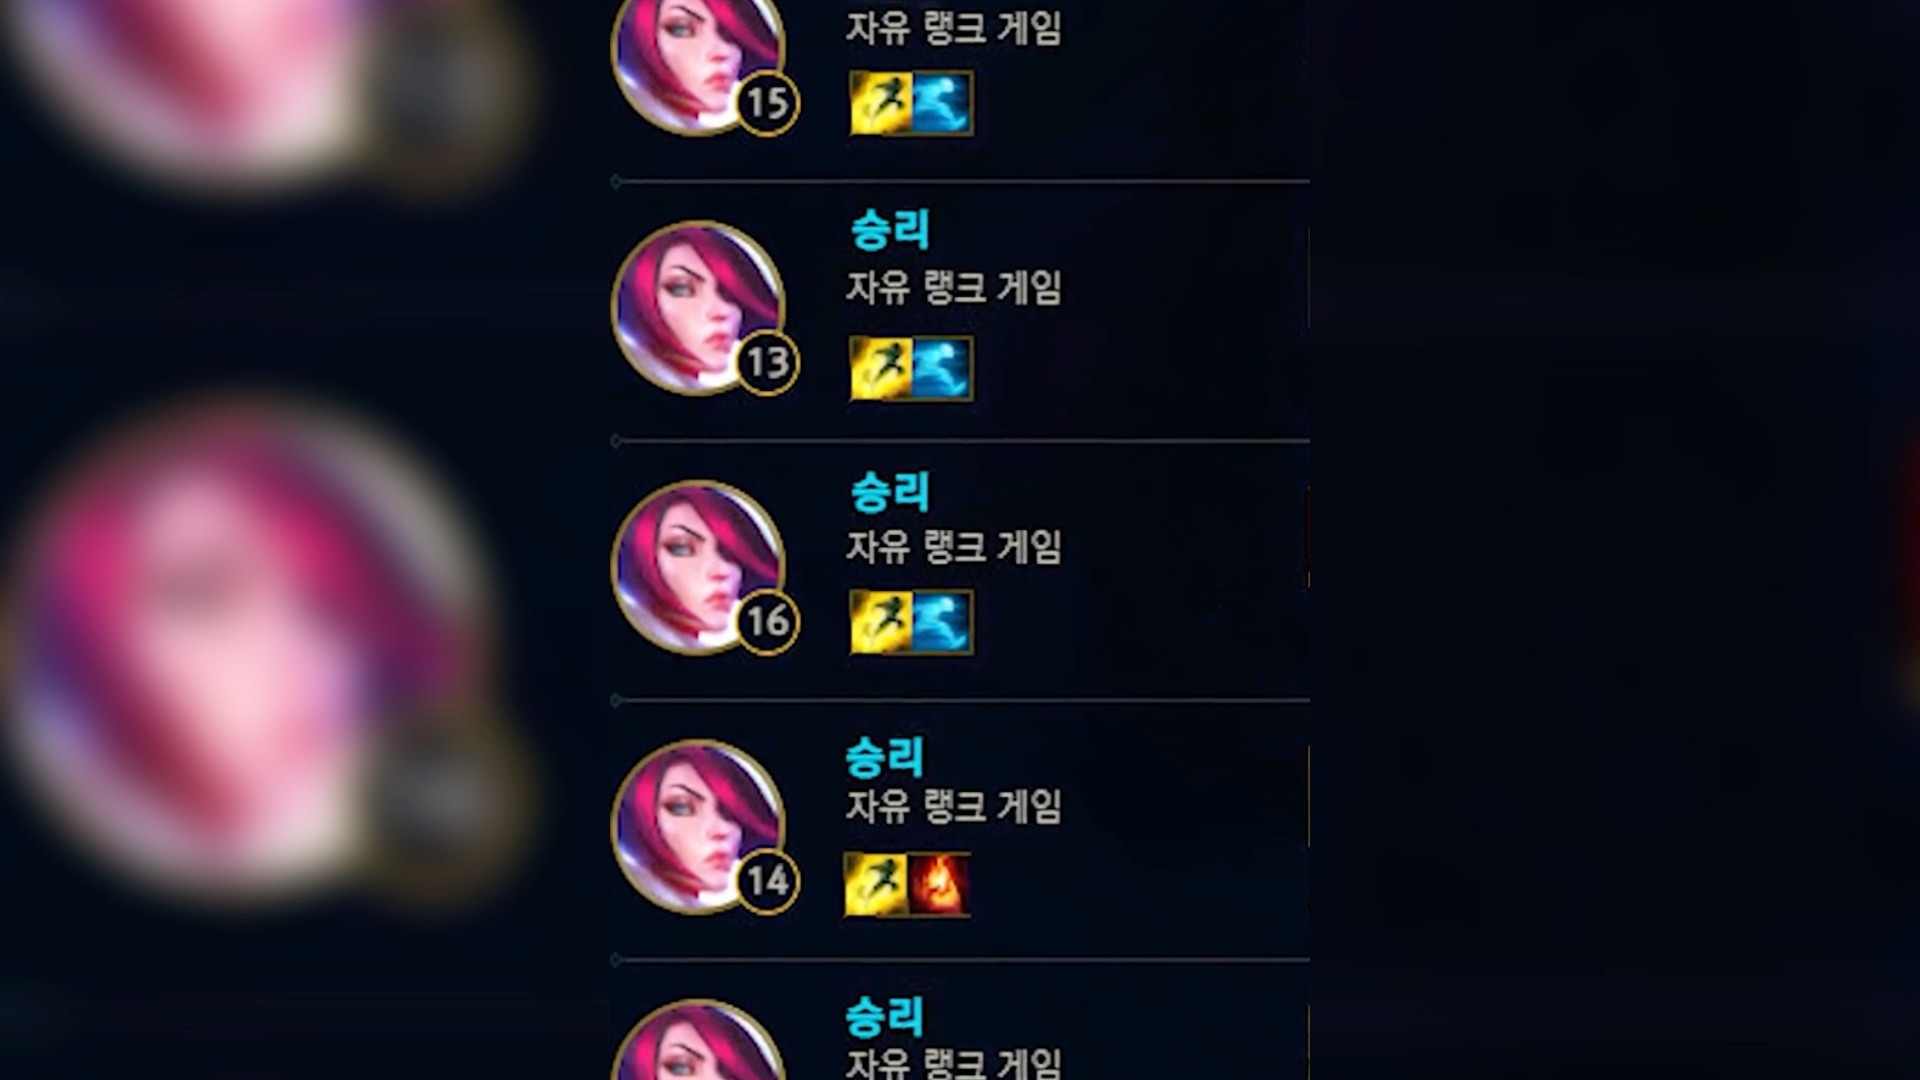The width and height of the screenshot is (1920, 1080).
Task: Click 승리 label in level 14 match
Action: pos(884,757)
